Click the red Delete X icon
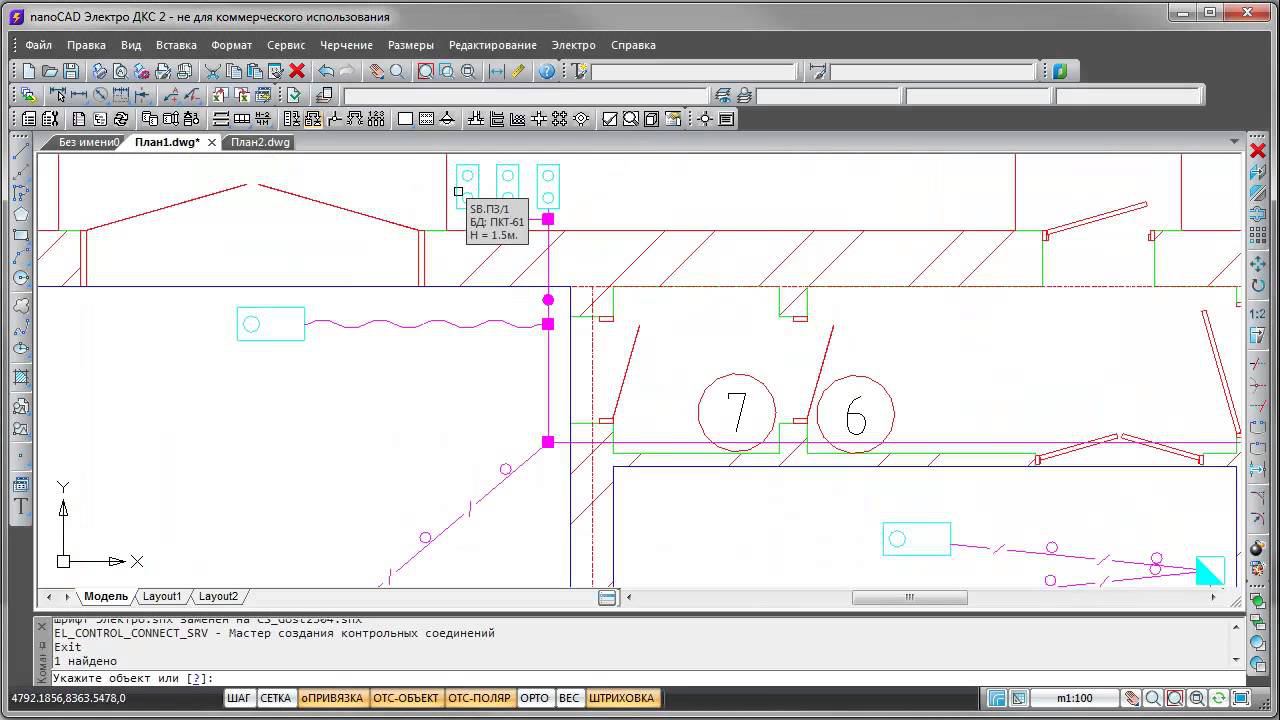 pyautogui.click(x=297, y=71)
